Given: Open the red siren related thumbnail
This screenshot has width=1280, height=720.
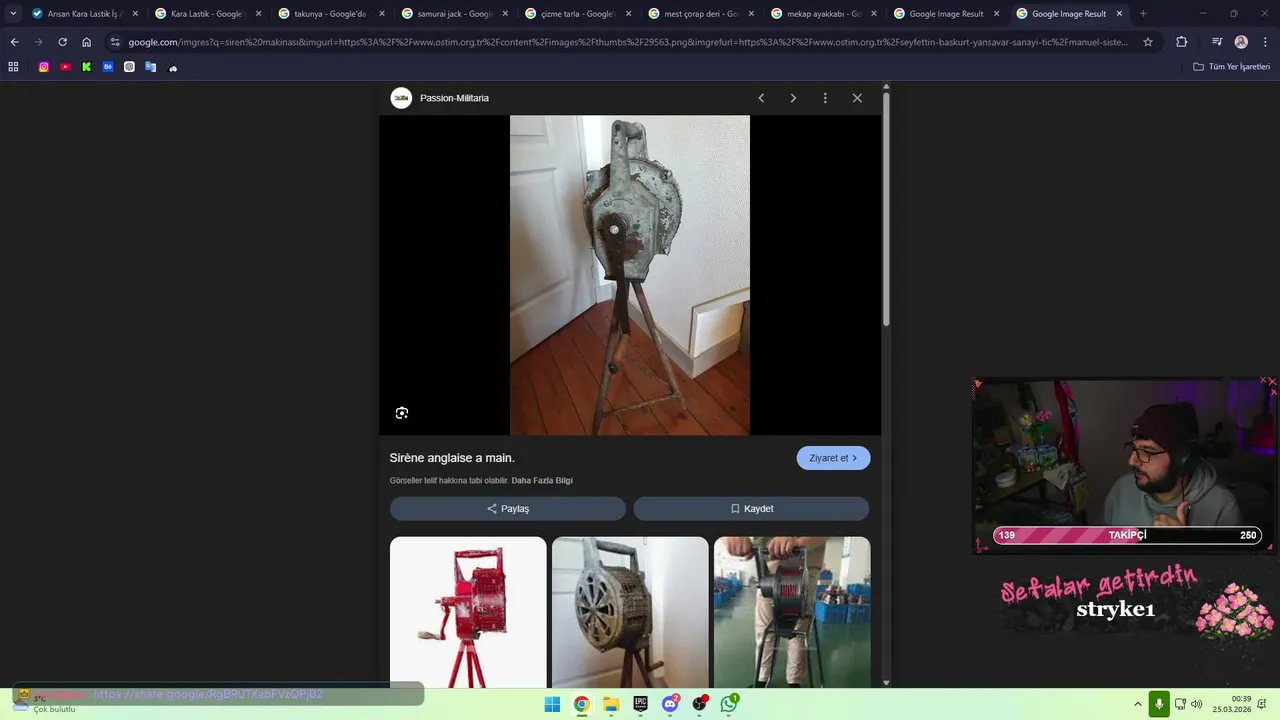Looking at the screenshot, I should click(x=468, y=612).
